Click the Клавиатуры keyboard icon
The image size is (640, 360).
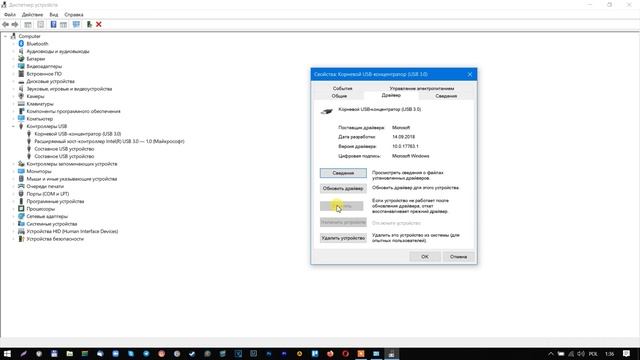[21, 104]
